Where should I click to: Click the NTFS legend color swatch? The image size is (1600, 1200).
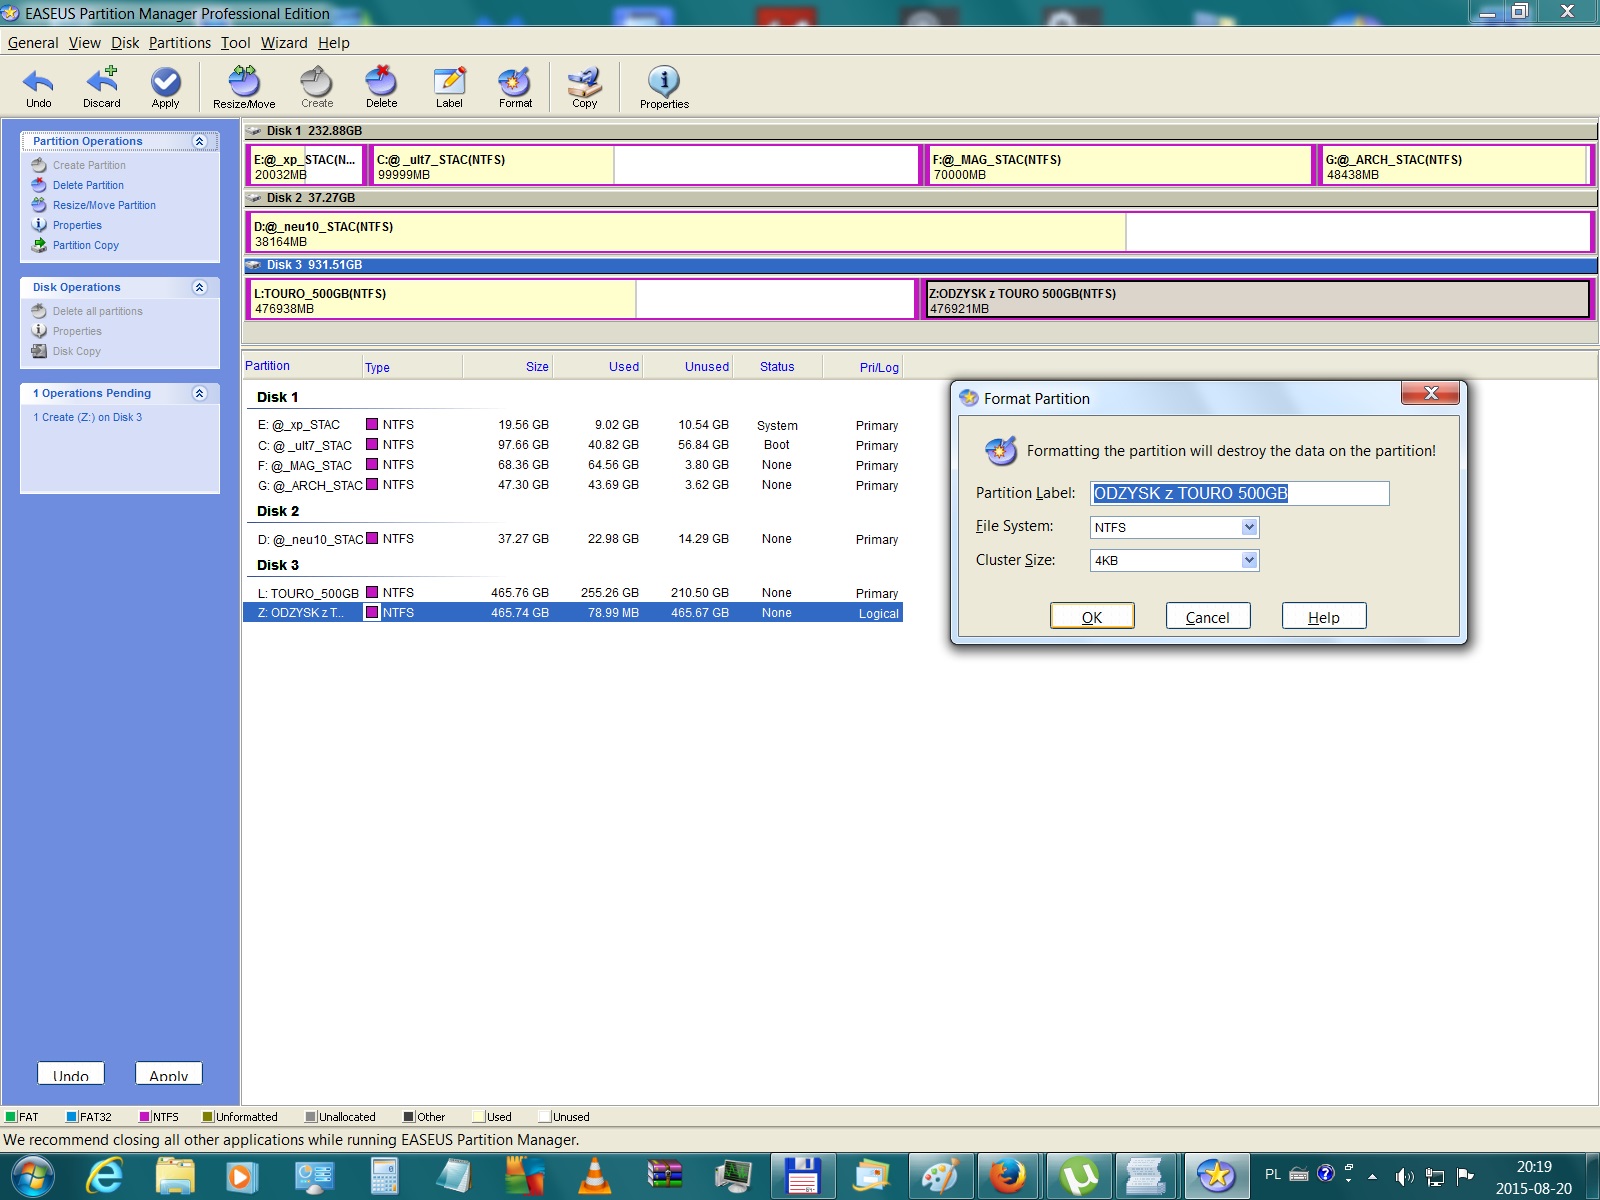[x=145, y=1117]
